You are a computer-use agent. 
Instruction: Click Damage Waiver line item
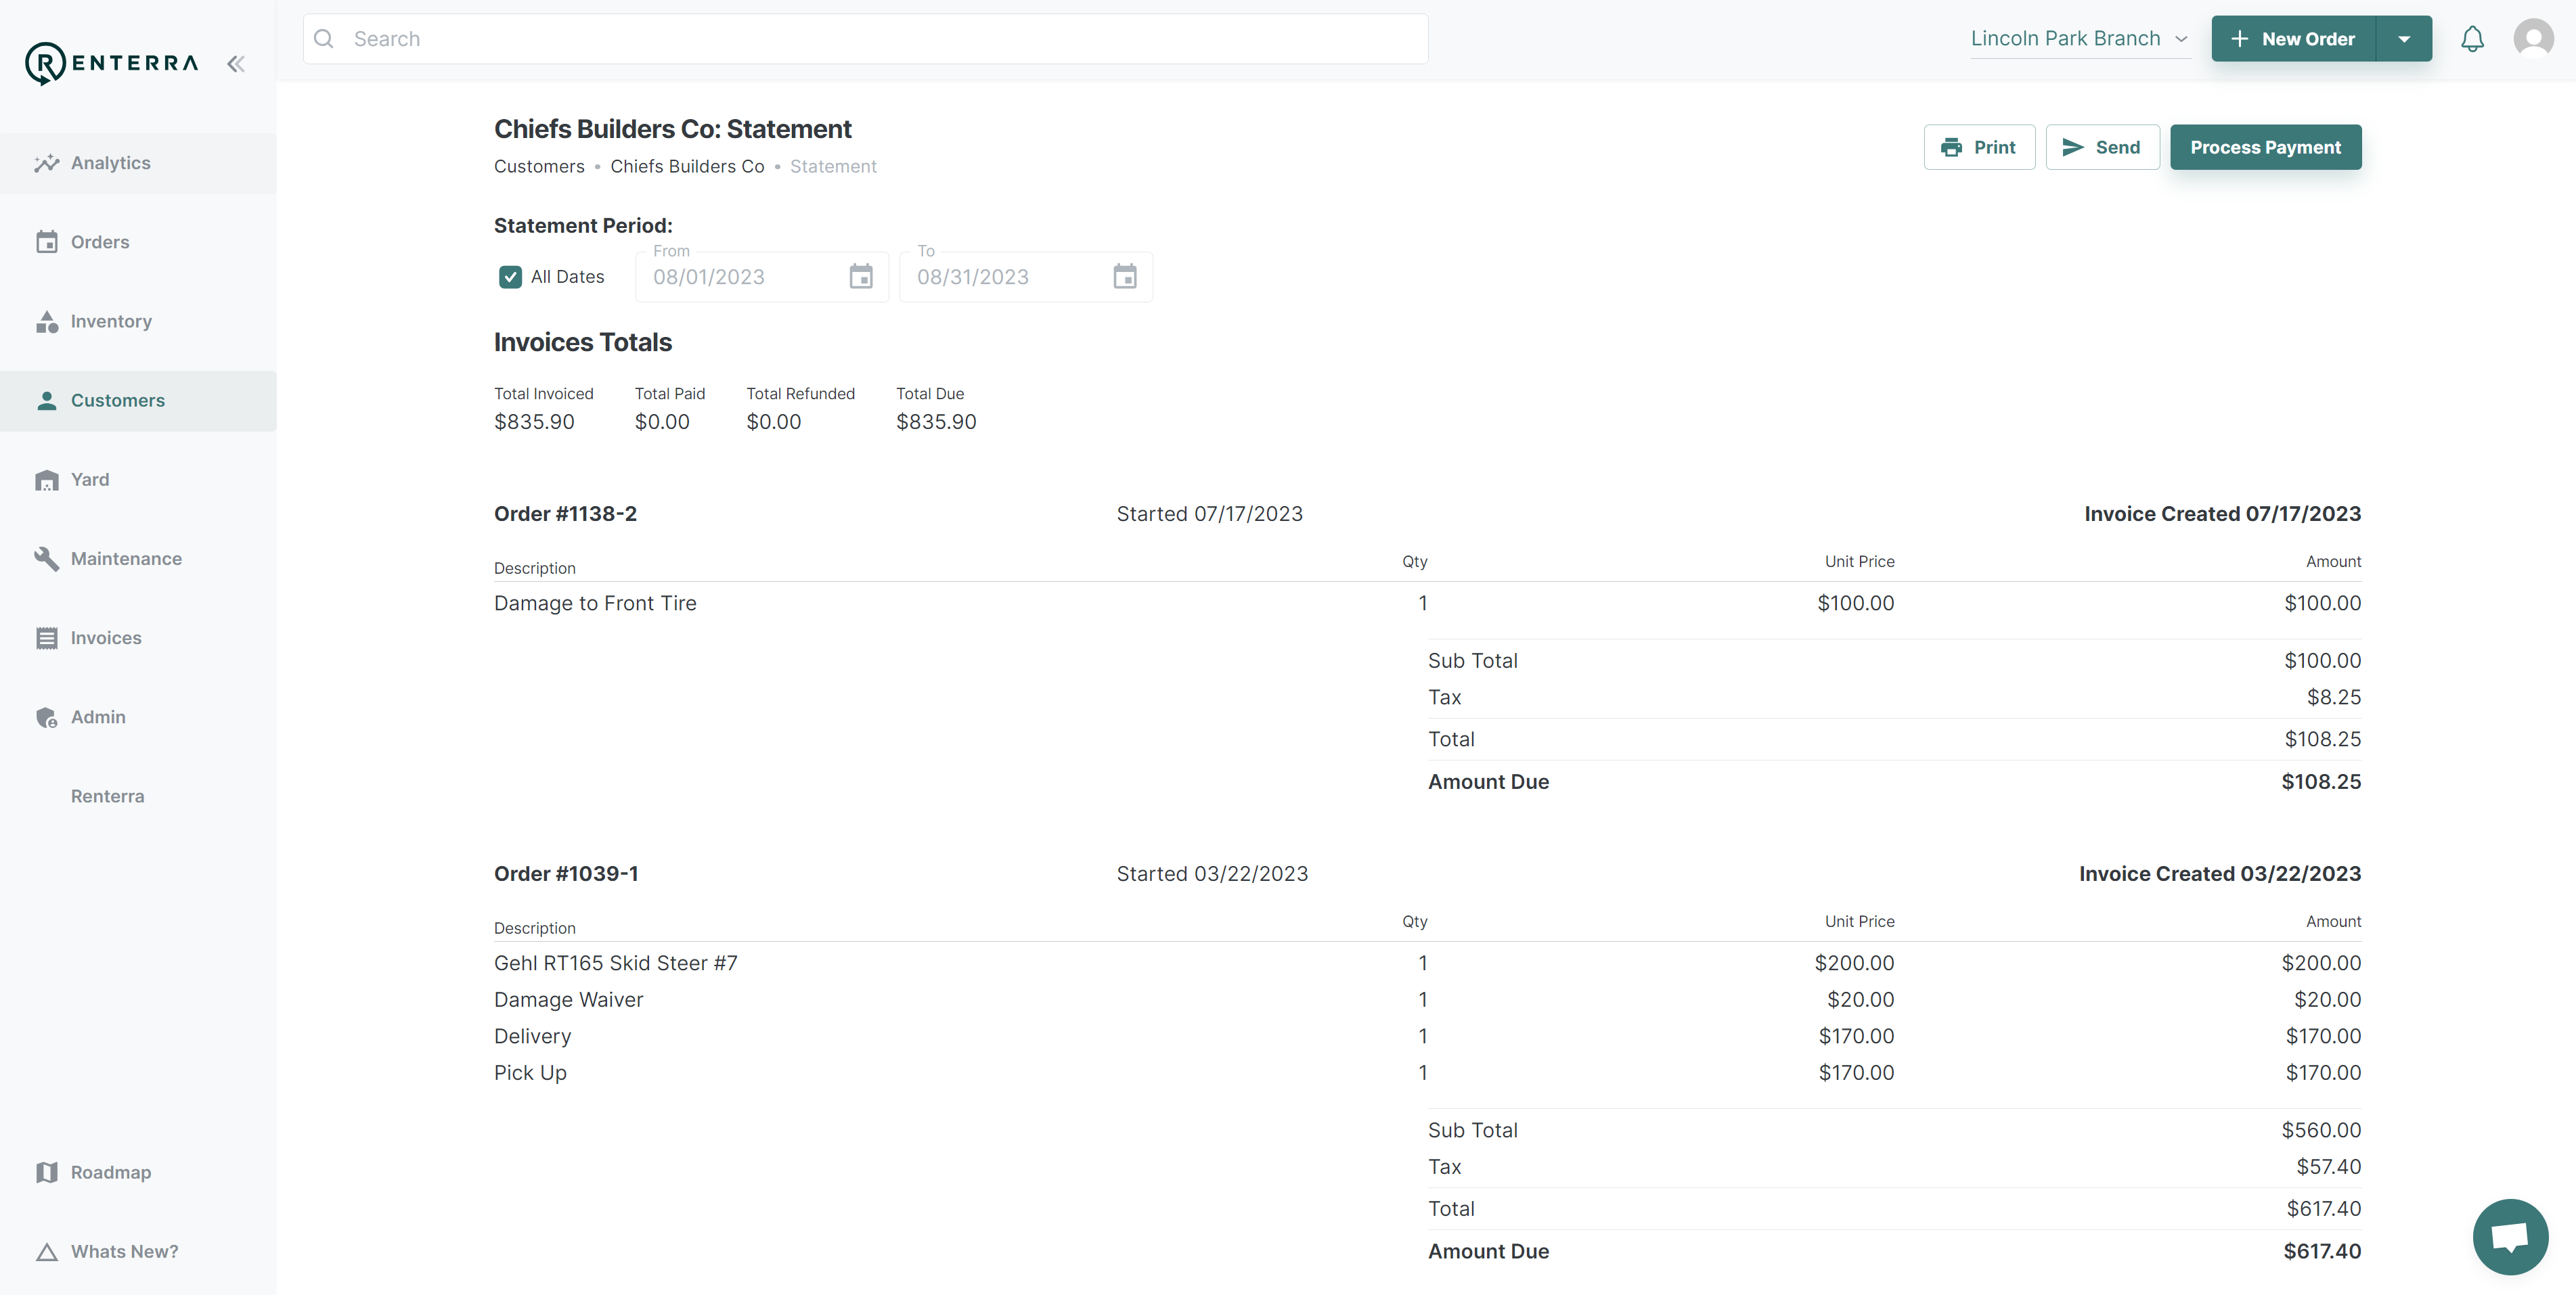pos(1427,1000)
